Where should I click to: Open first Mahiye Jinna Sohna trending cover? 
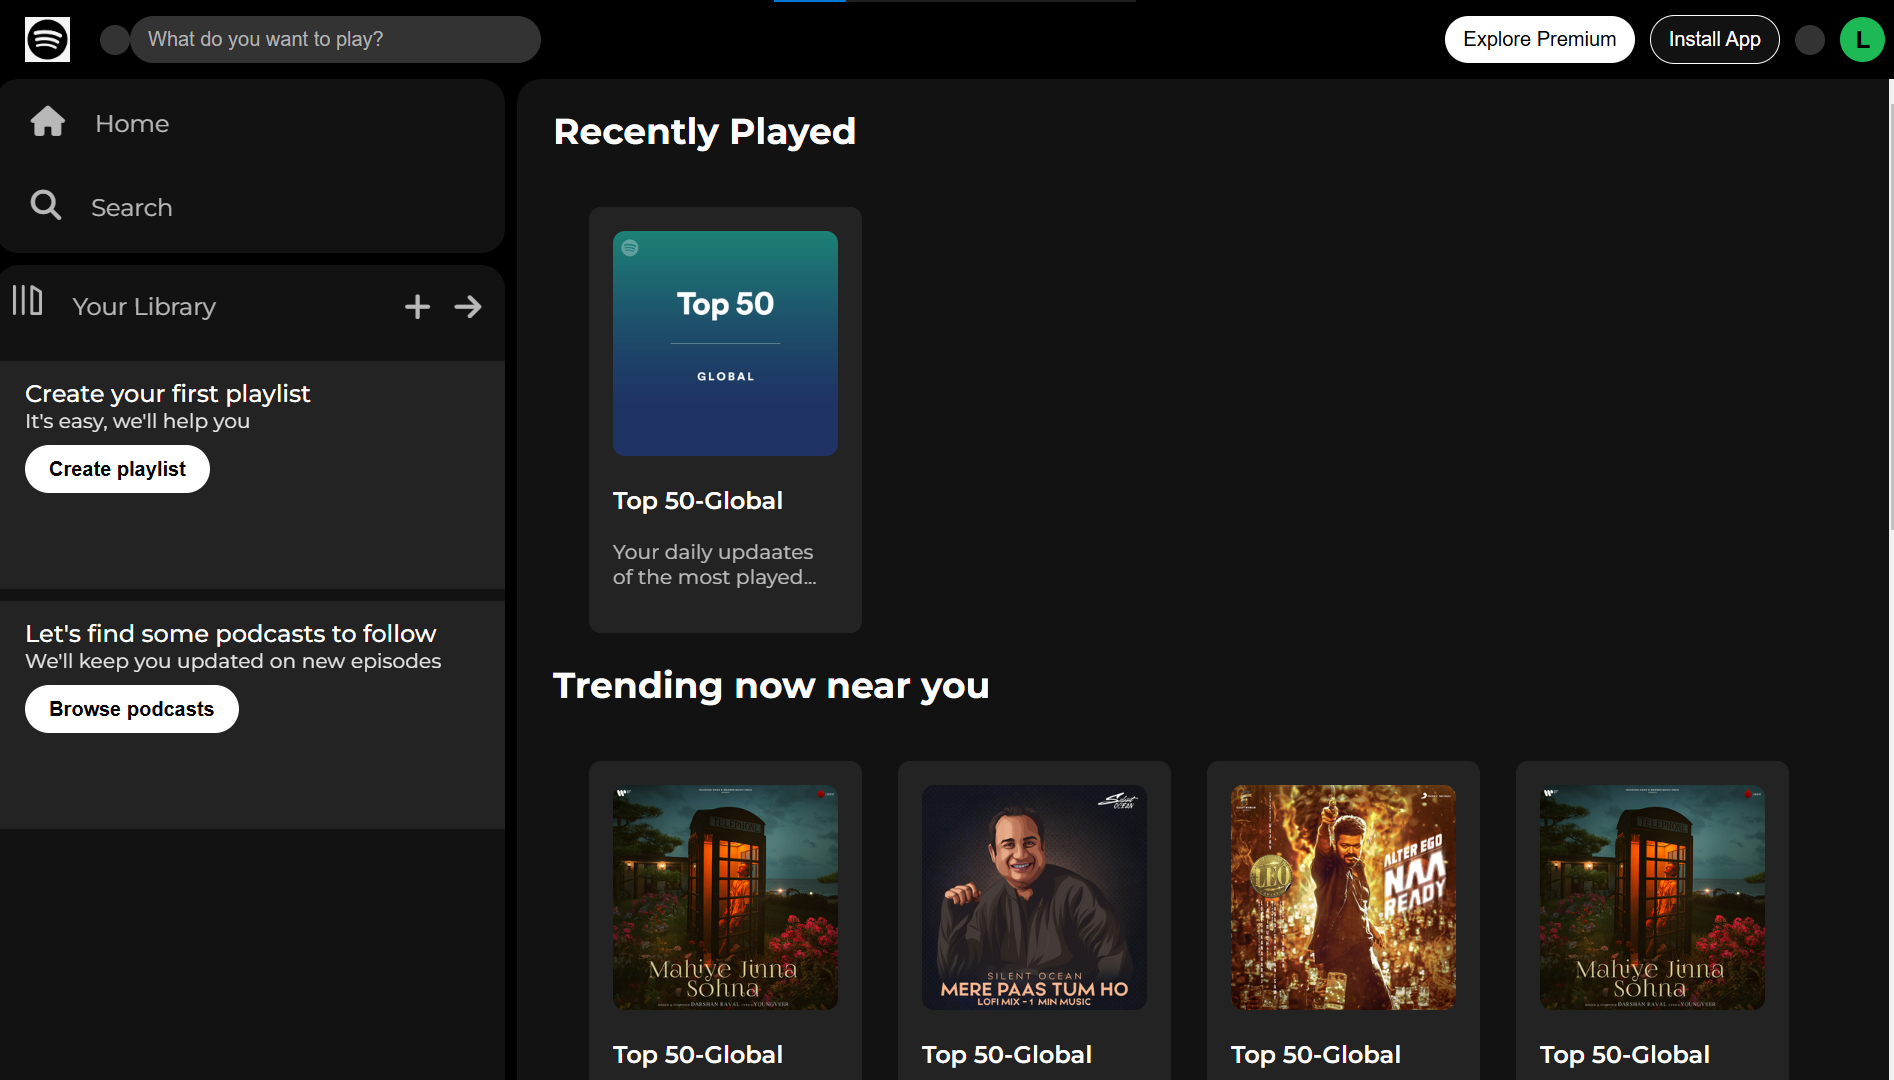(x=725, y=897)
